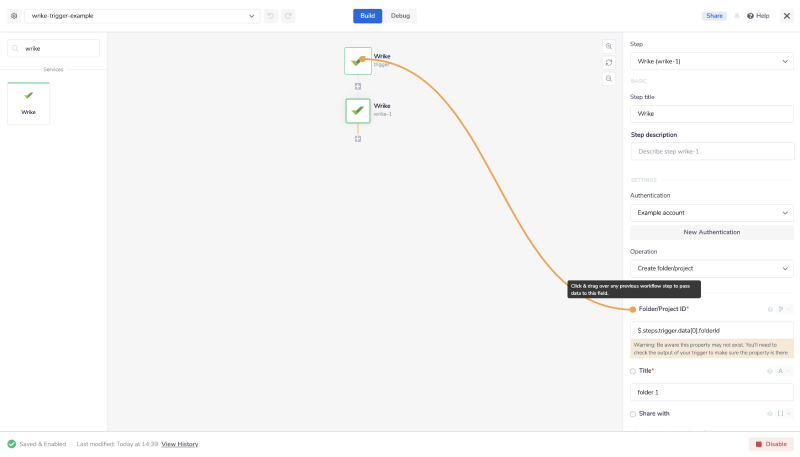Open workflow settings gear icon

[x=14, y=16]
